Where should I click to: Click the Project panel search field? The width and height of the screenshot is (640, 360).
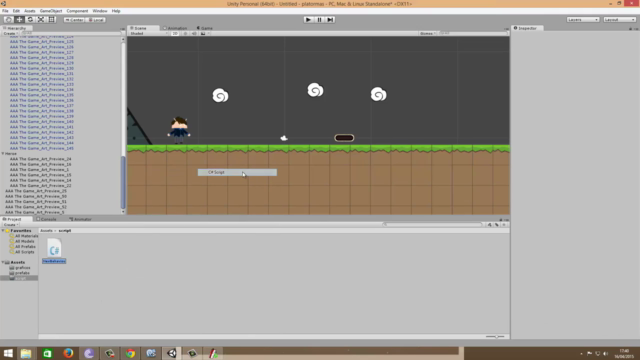coord(433,224)
